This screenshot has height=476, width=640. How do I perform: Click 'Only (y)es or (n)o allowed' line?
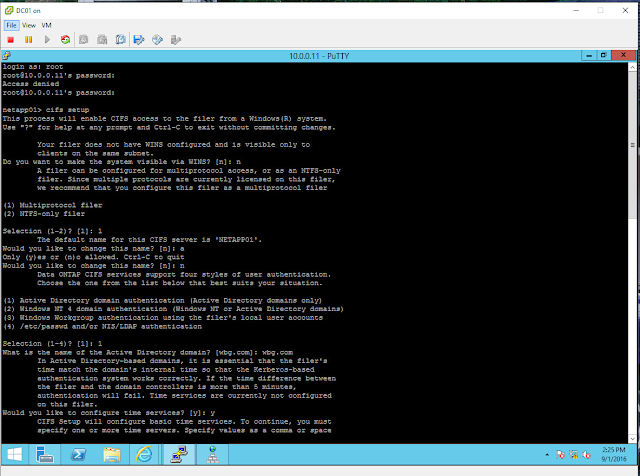[93, 257]
